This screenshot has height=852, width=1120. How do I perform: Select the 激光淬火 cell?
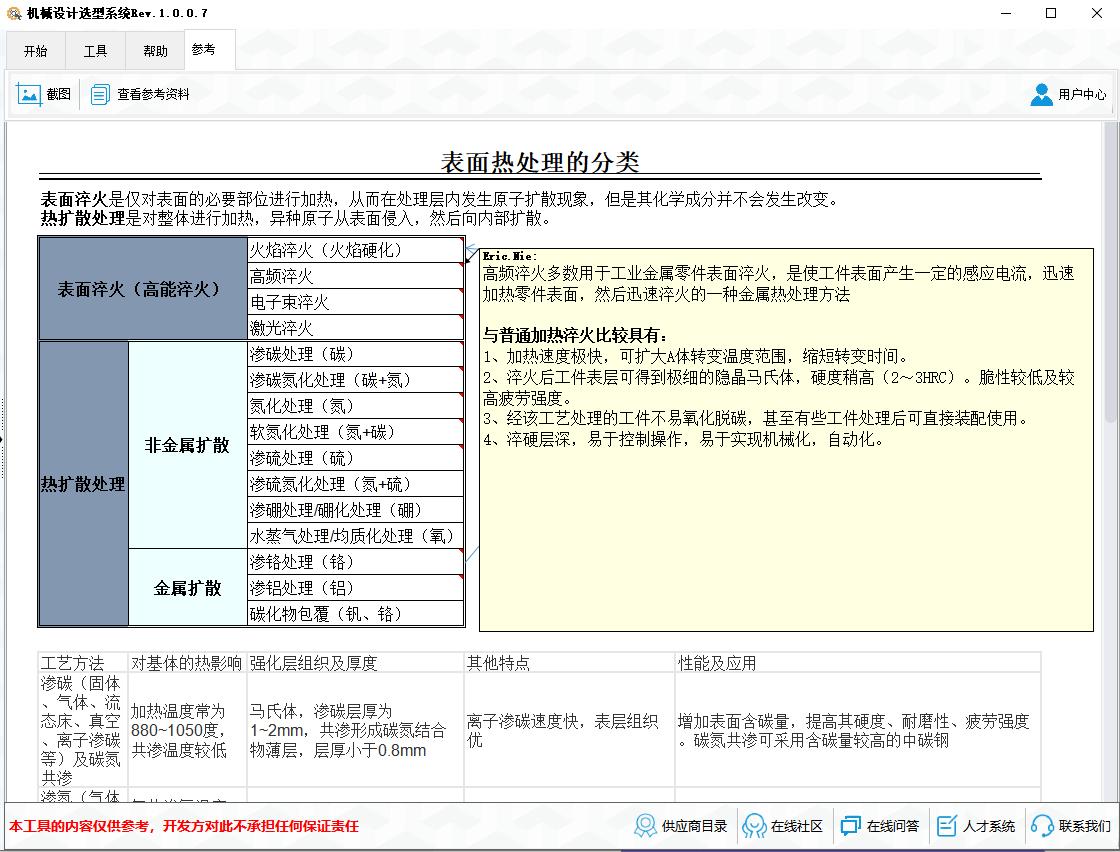click(355, 328)
